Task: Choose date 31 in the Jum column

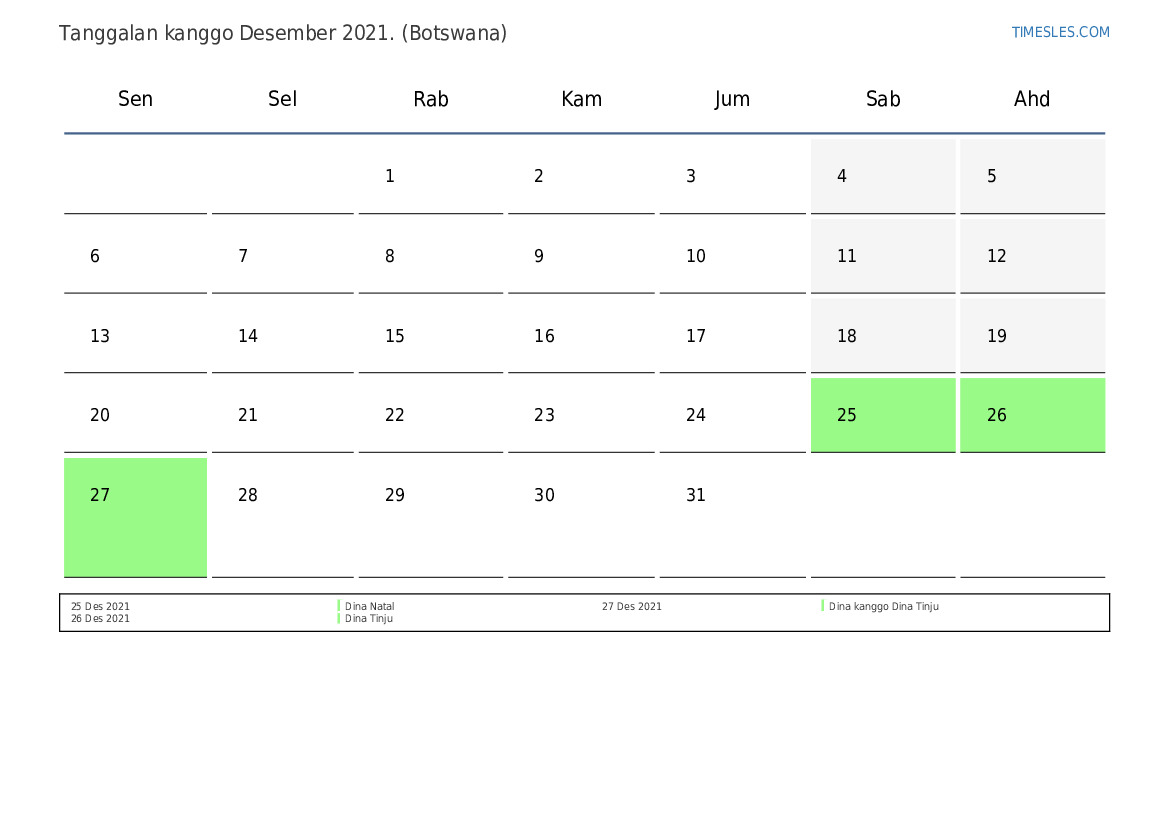Action: tap(696, 496)
